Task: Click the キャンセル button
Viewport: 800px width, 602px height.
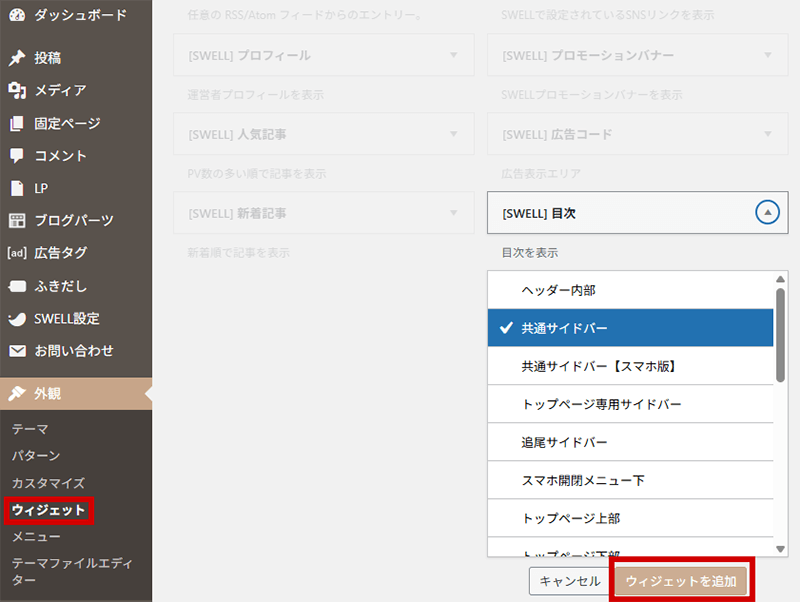Action: coord(569,581)
